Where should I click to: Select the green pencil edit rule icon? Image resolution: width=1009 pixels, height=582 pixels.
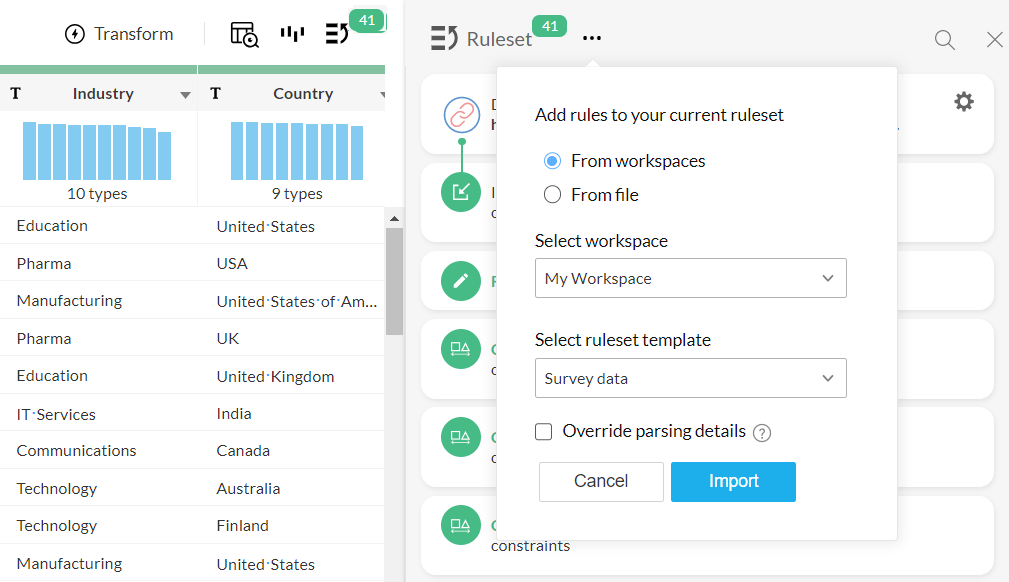(x=461, y=281)
